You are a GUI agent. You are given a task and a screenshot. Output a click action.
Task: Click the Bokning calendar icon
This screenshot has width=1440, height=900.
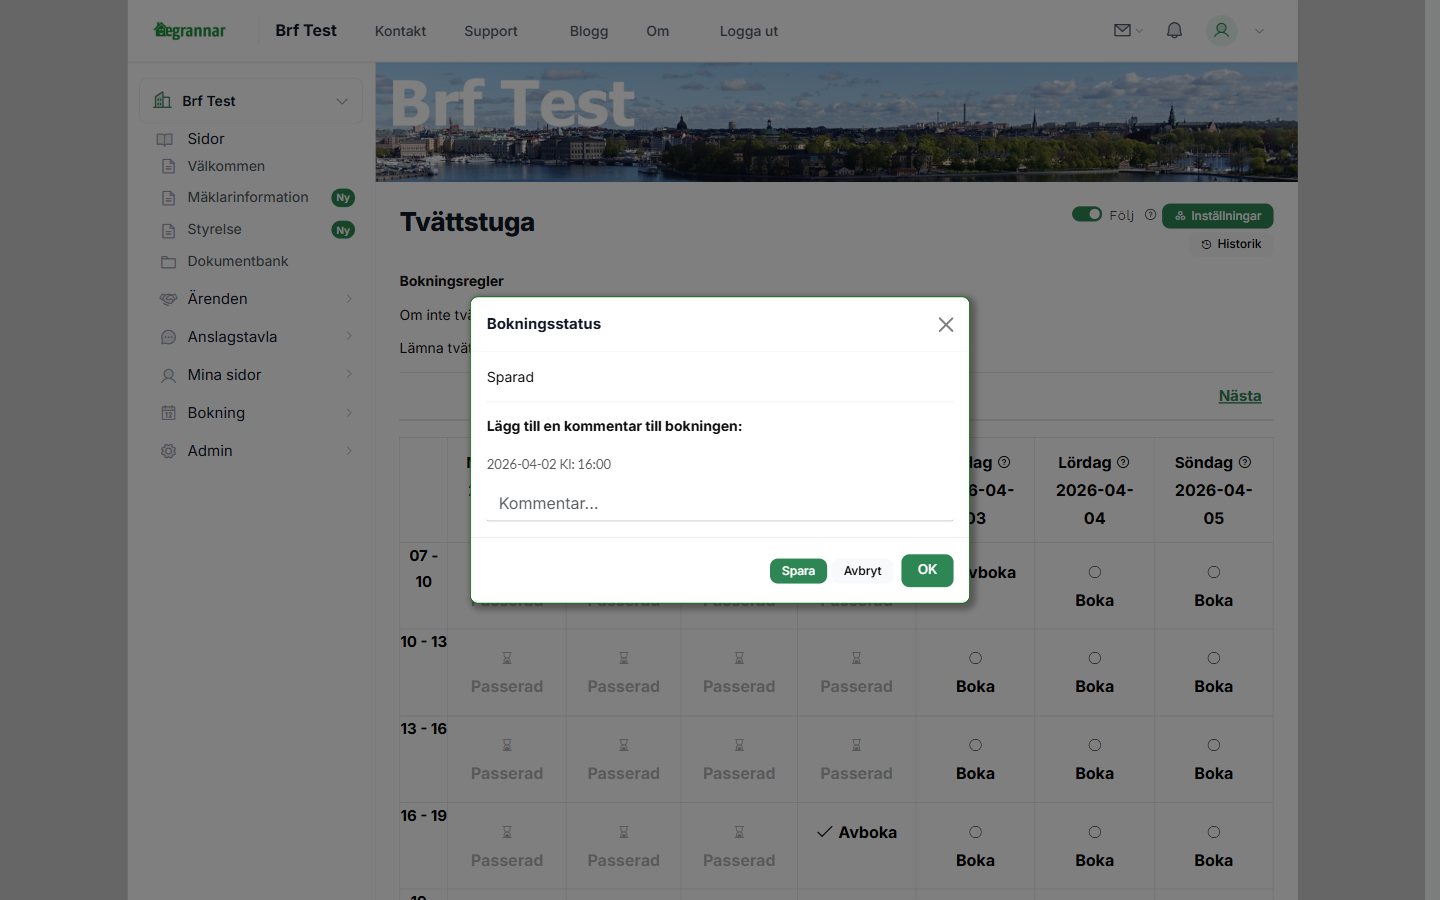[168, 413]
